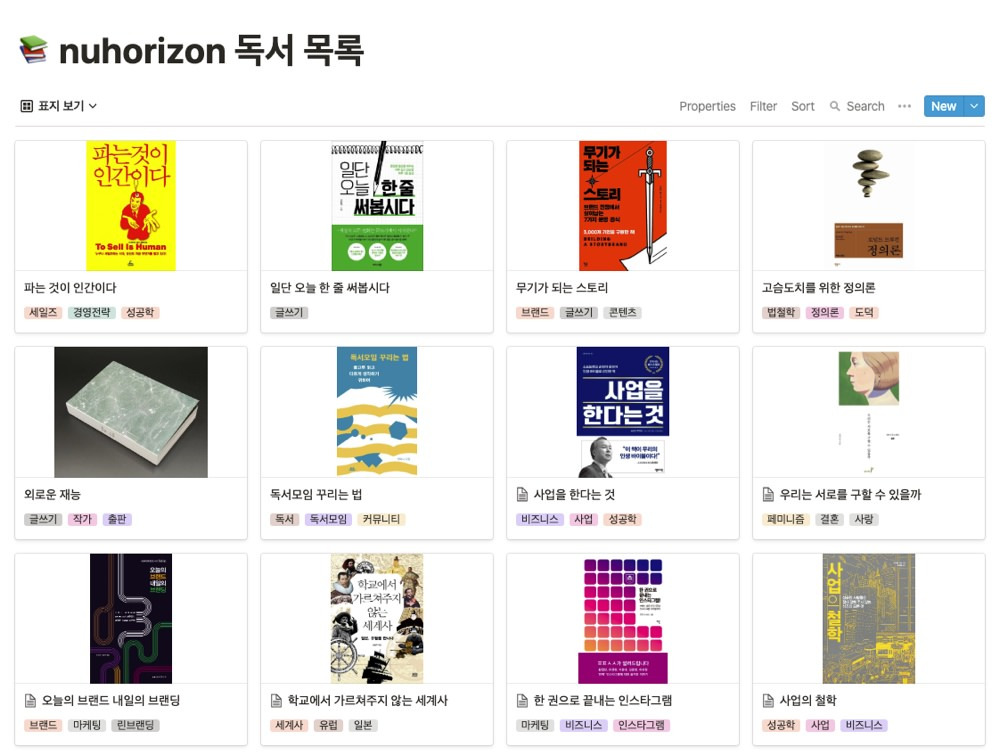Open the dropdown arrow next to New
Viewport: 1000px width, 756px height.
(974, 106)
